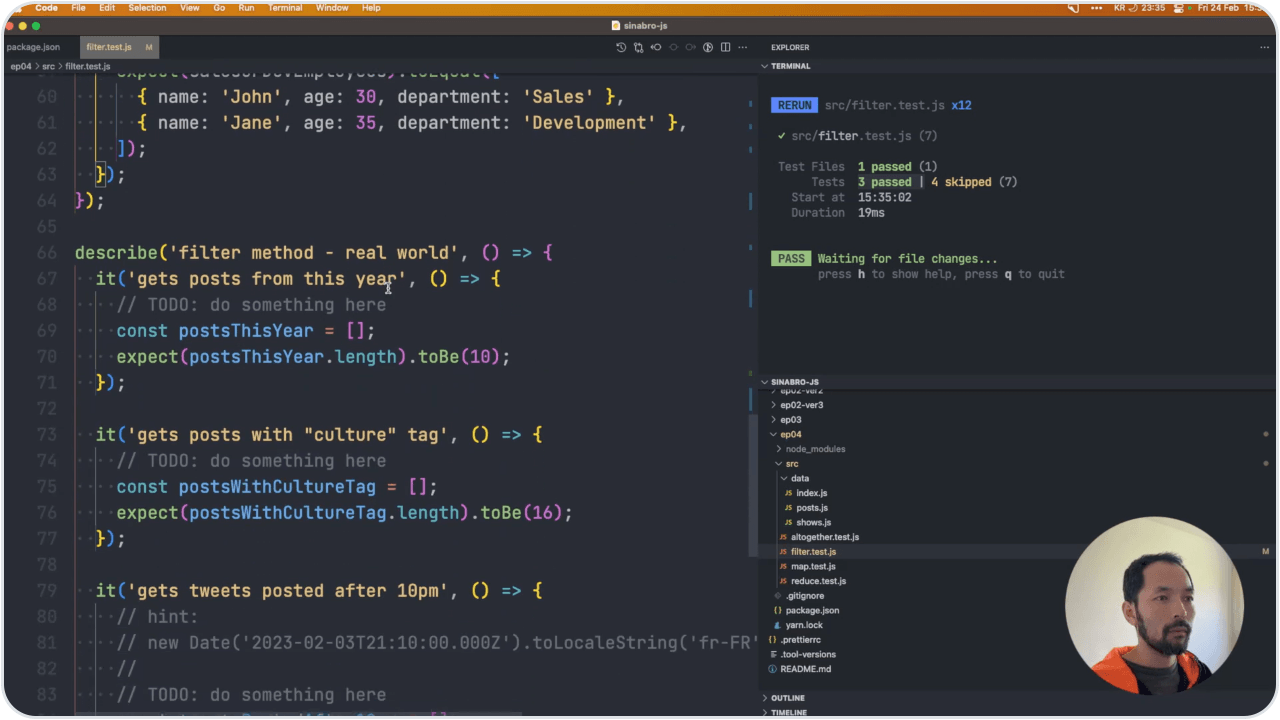Collapse the data folder
This screenshot has height=720, width=1280.
click(784, 479)
